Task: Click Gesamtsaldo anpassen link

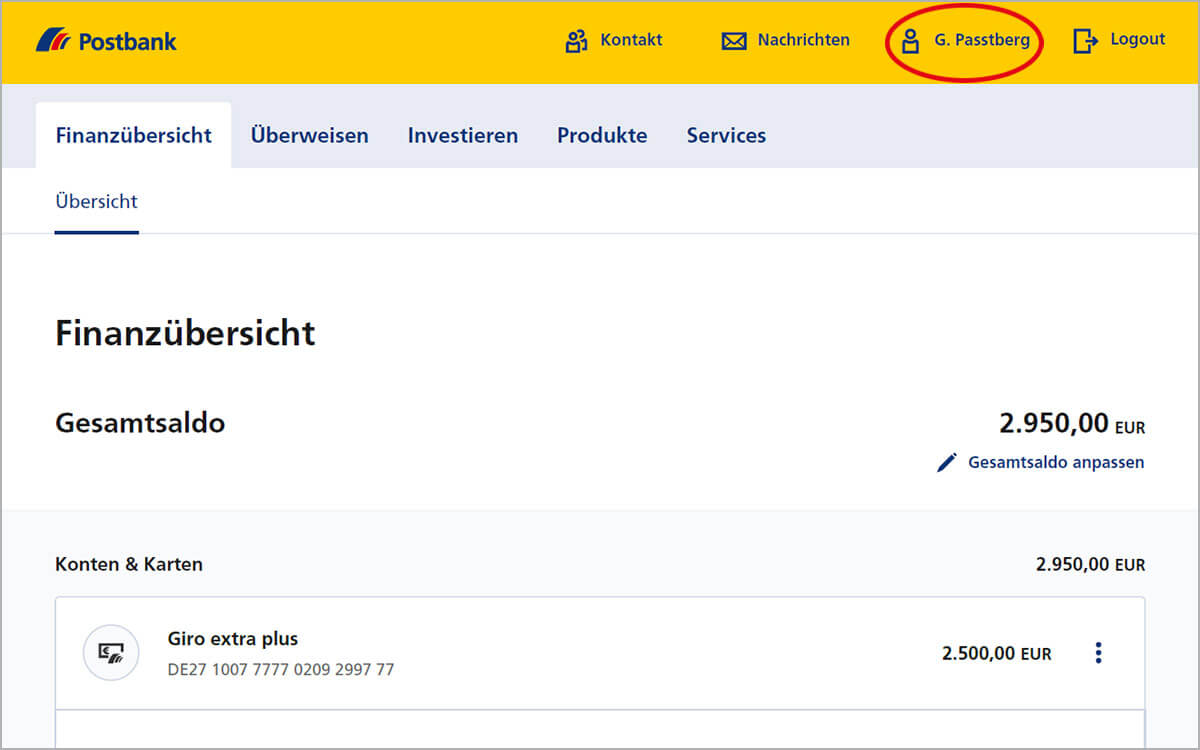Action: click(x=1056, y=462)
